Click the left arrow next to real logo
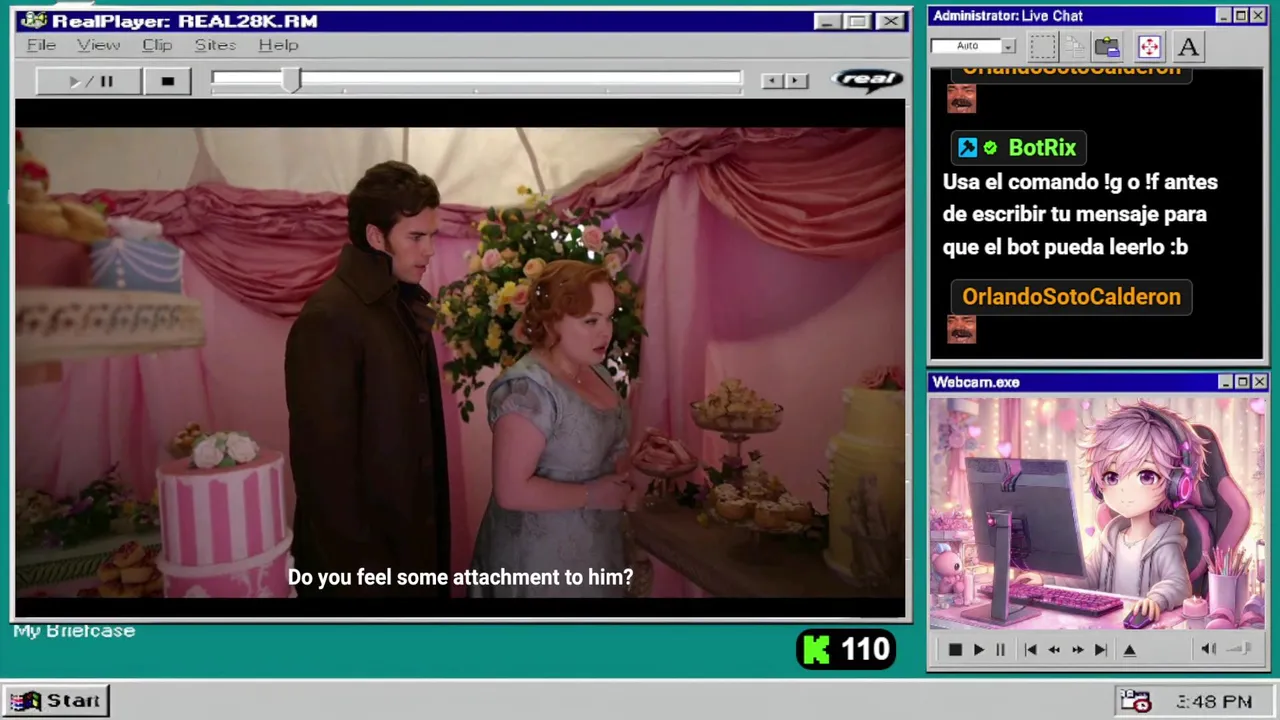Image resolution: width=1280 pixels, height=720 pixels. 771,81
